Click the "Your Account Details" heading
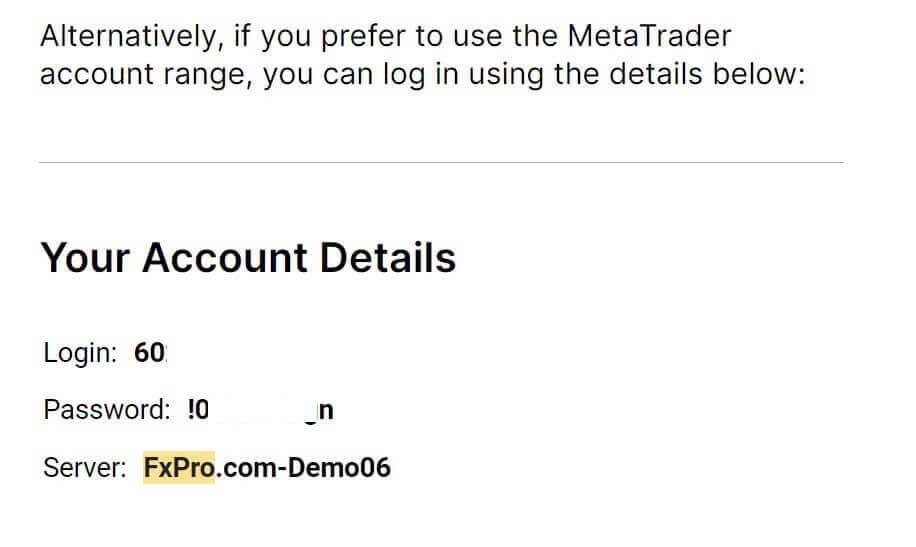The image size is (916, 547). coord(248,258)
